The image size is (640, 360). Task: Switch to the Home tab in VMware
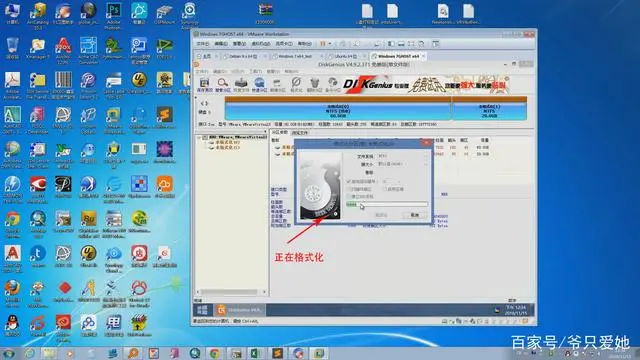pos(207,56)
